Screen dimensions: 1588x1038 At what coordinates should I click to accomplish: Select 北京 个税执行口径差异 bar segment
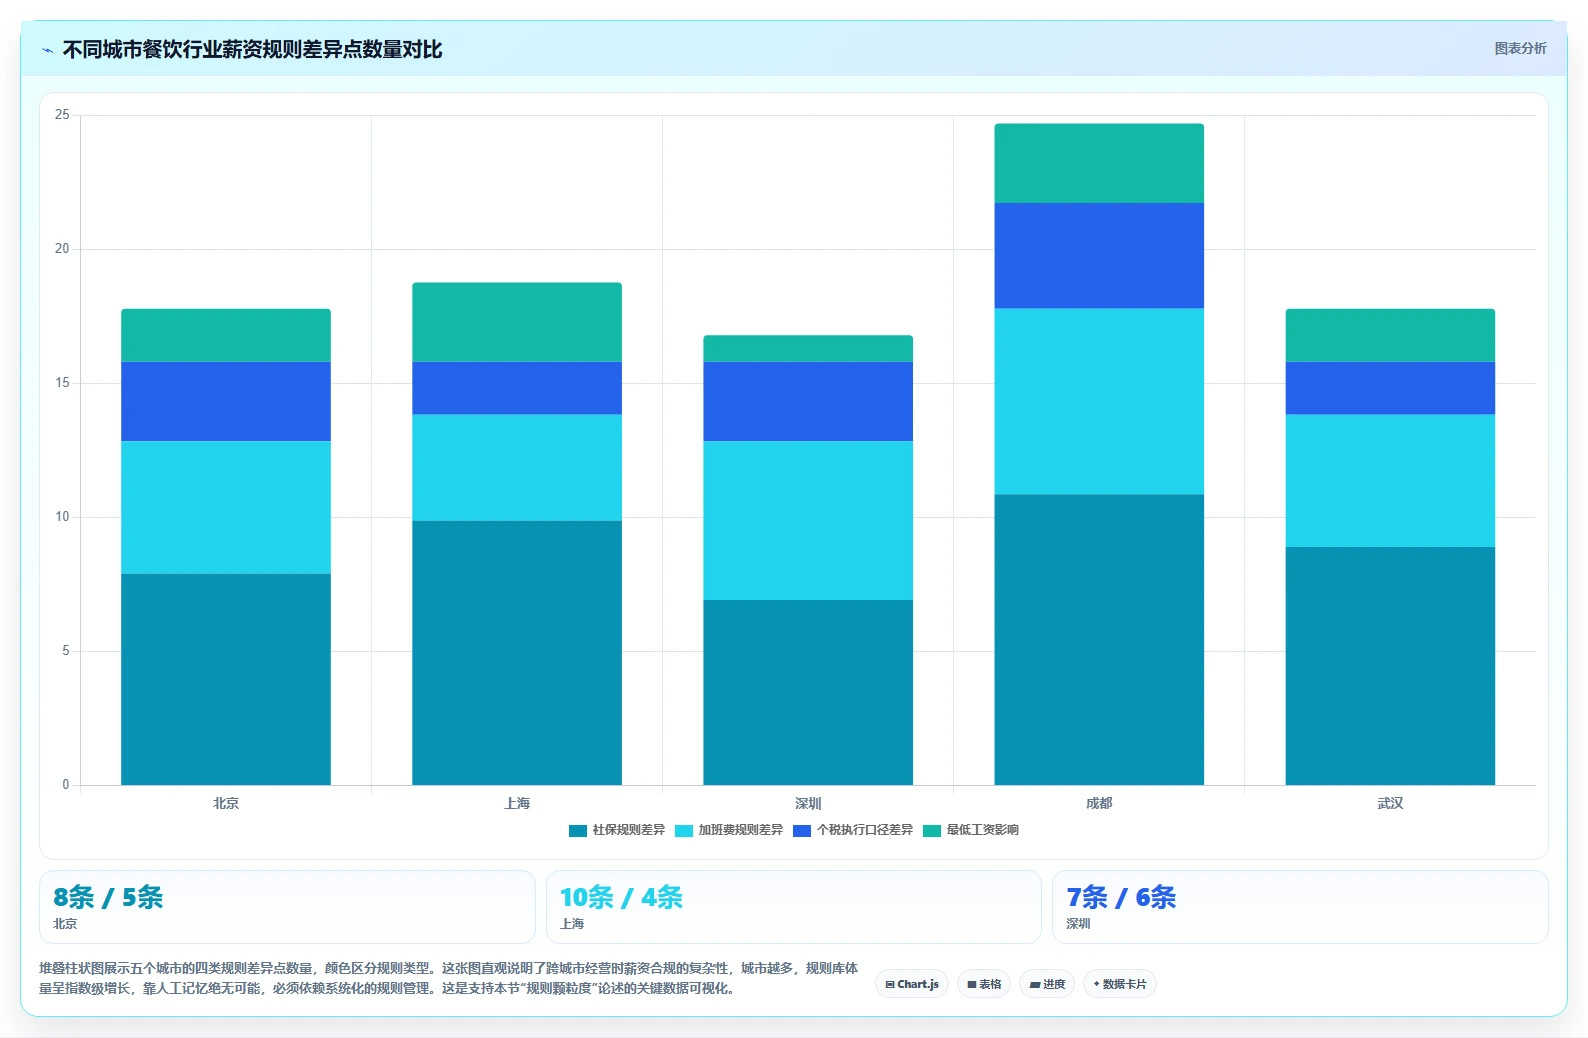pos(226,401)
